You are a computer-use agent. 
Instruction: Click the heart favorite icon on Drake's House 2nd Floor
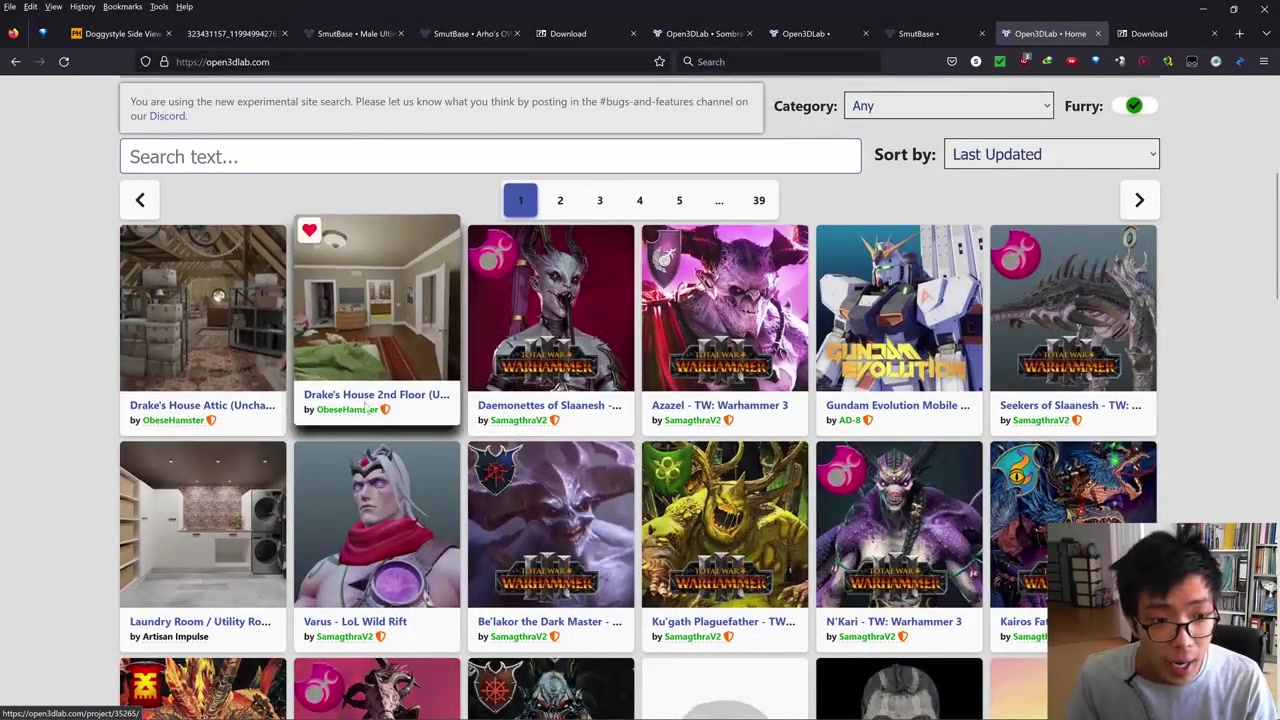(309, 231)
